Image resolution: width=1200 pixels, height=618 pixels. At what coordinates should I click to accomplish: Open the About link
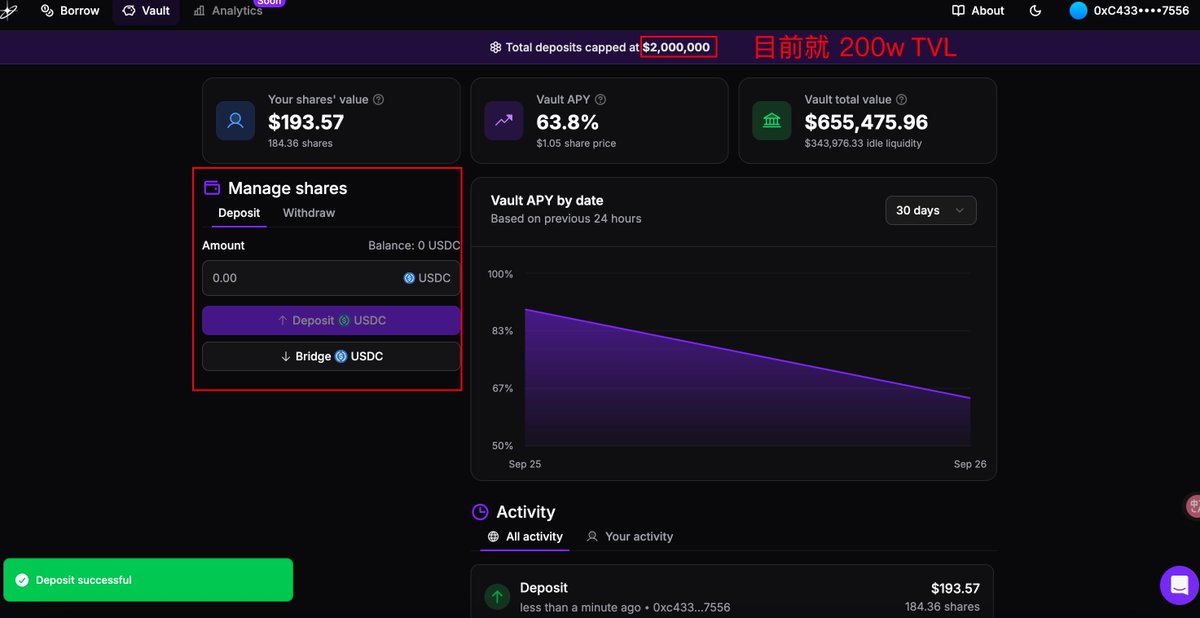(x=978, y=11)
